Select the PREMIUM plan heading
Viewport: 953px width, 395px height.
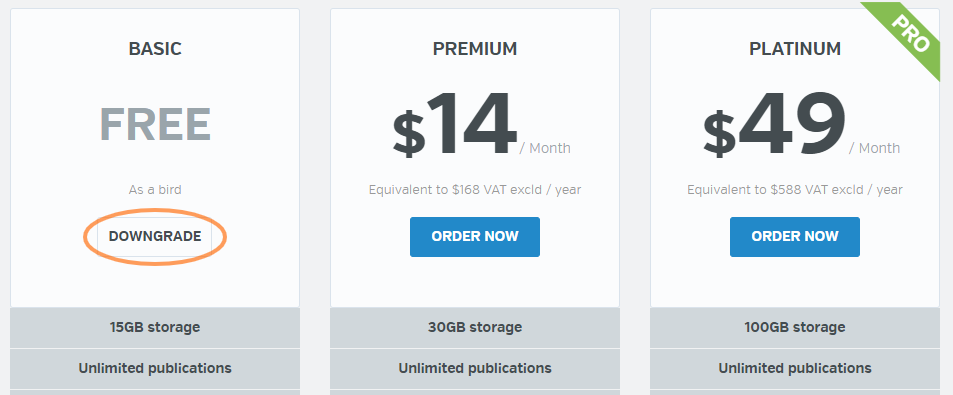coord(475,49)
